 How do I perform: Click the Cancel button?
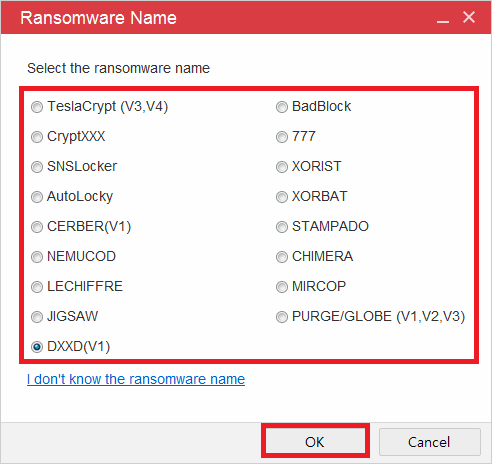[x=430, y=442]
